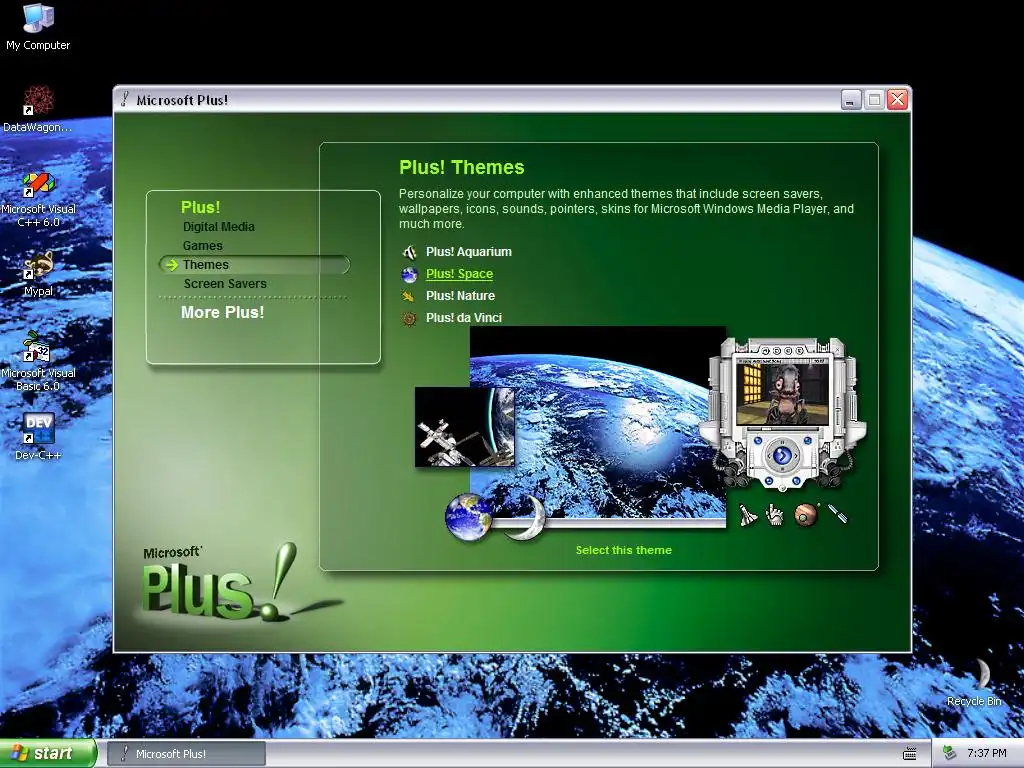Click the Plus! heading in the menu
Screen dimensions: 1024x768
200,207
